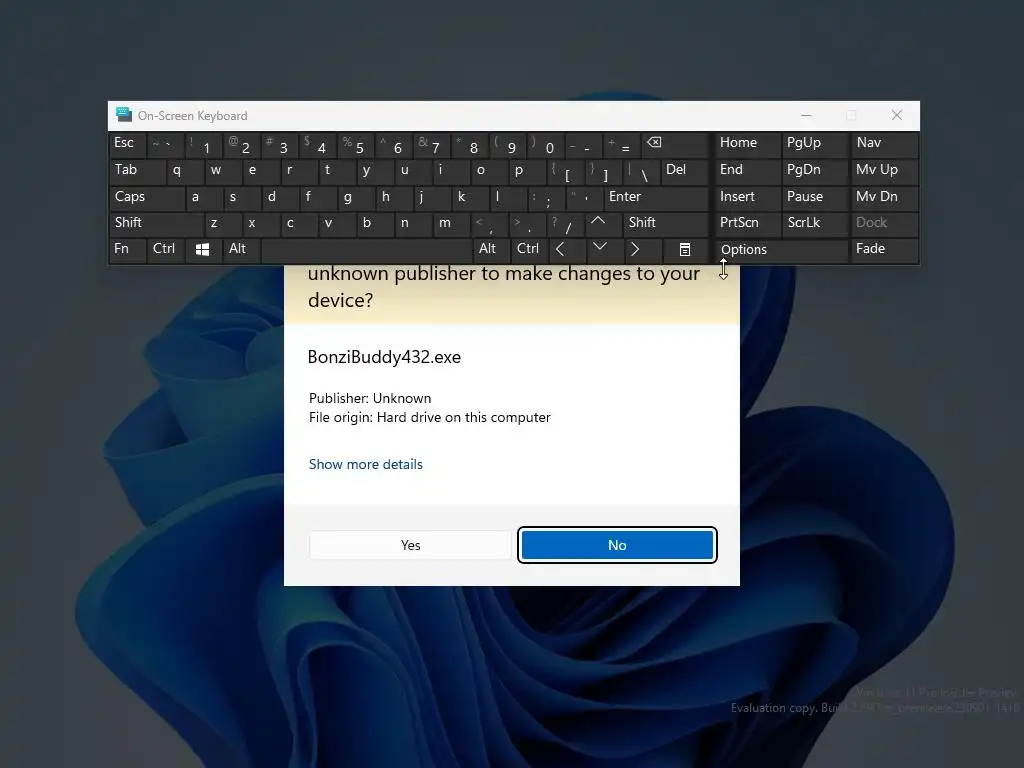This screenshot has height=768, width=1024.
Task: Click the Tab key
Action: 137,170
